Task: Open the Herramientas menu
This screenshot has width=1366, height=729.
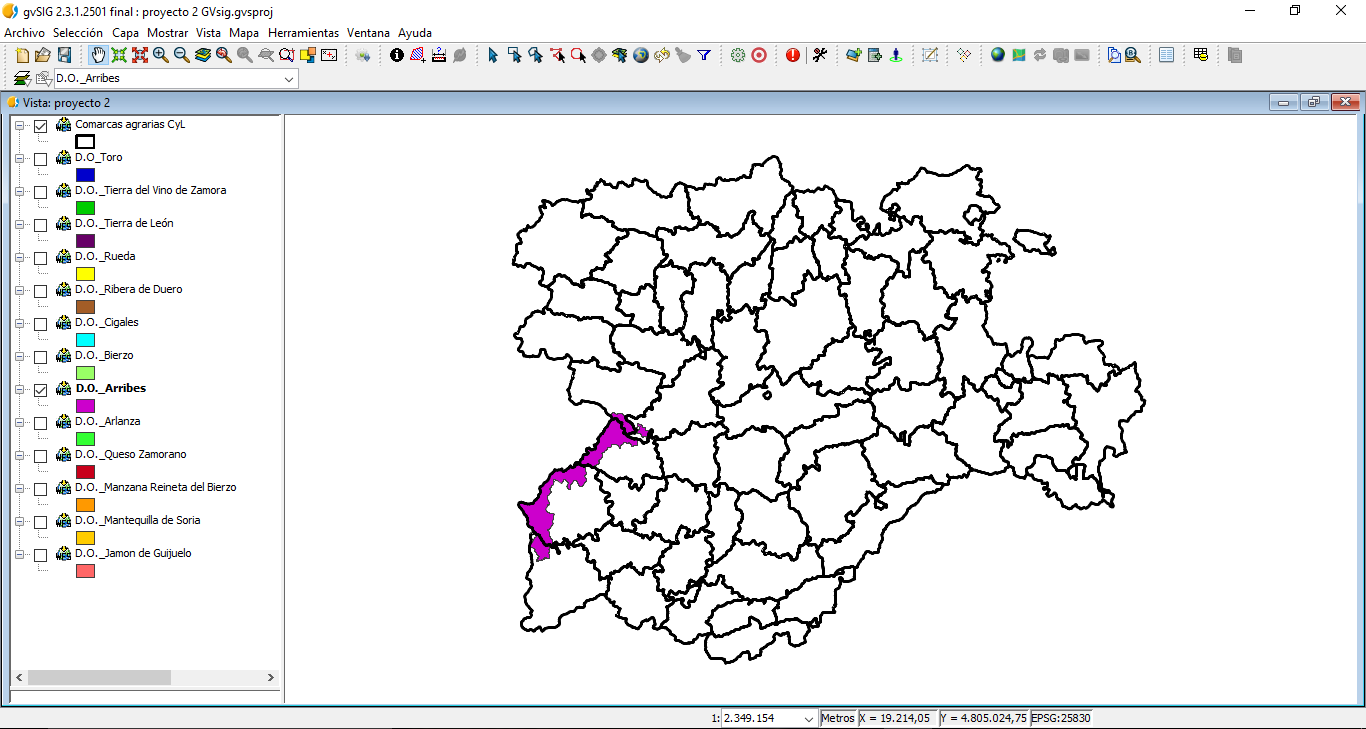Action: pyautogui.click(x=303, y=33)
